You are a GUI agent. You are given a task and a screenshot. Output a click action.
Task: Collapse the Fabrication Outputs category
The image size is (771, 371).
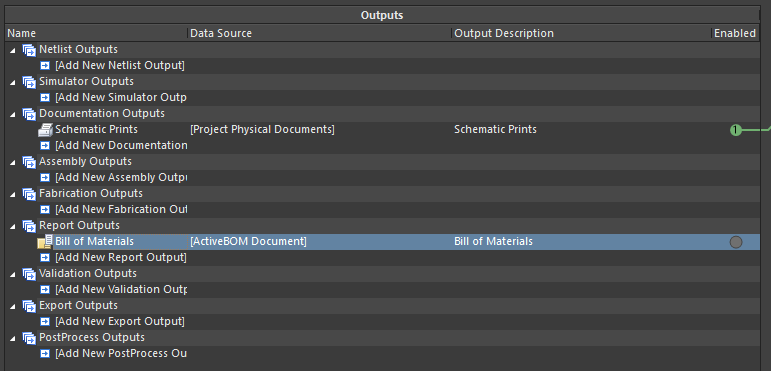click(13, 194)
